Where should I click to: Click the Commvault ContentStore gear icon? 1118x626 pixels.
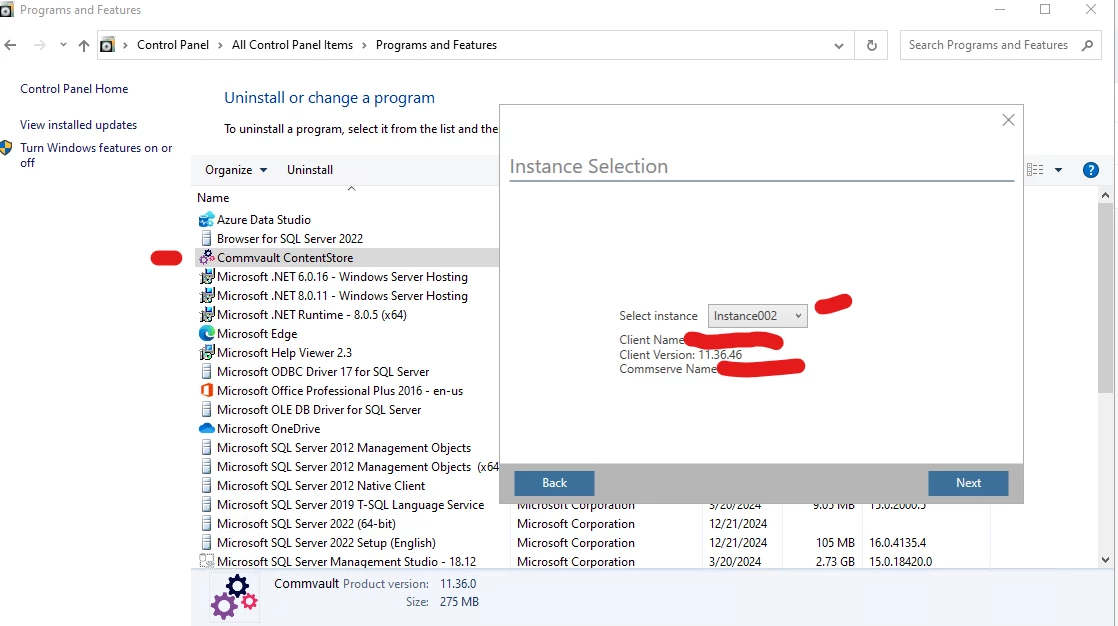coord(206,257)
